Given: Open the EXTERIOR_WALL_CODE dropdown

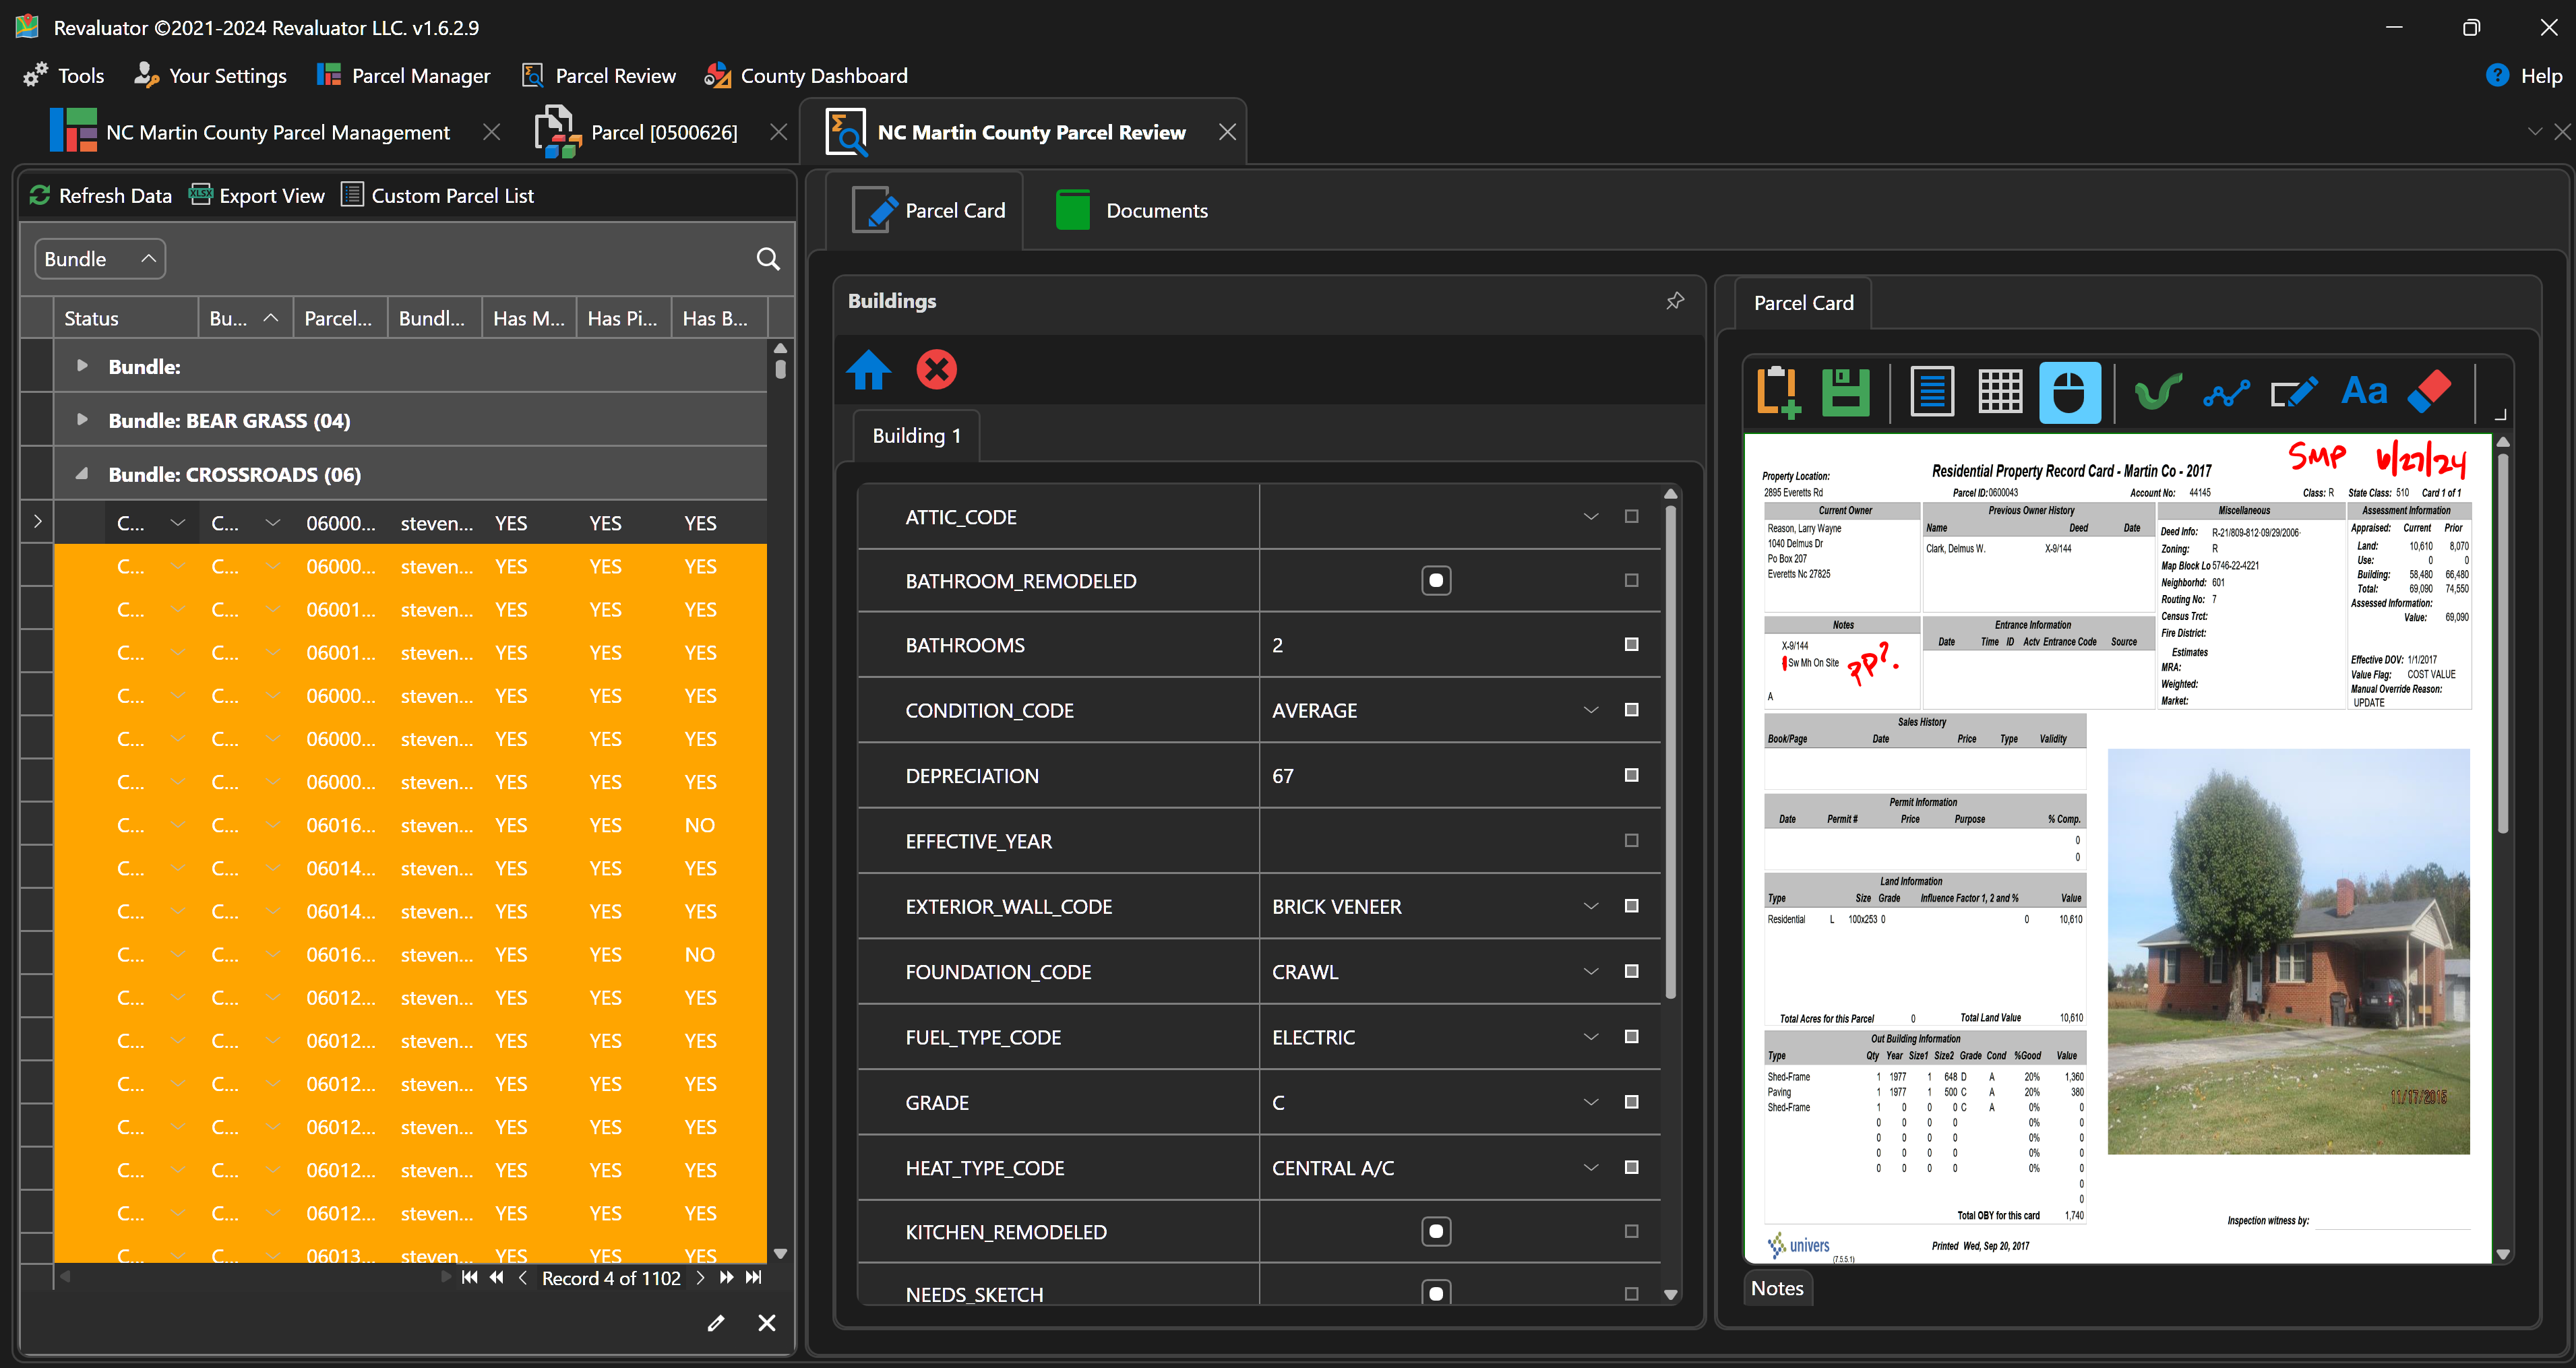Looking at the screenshot, I should pyautogui.click(x=1590, y=906).
